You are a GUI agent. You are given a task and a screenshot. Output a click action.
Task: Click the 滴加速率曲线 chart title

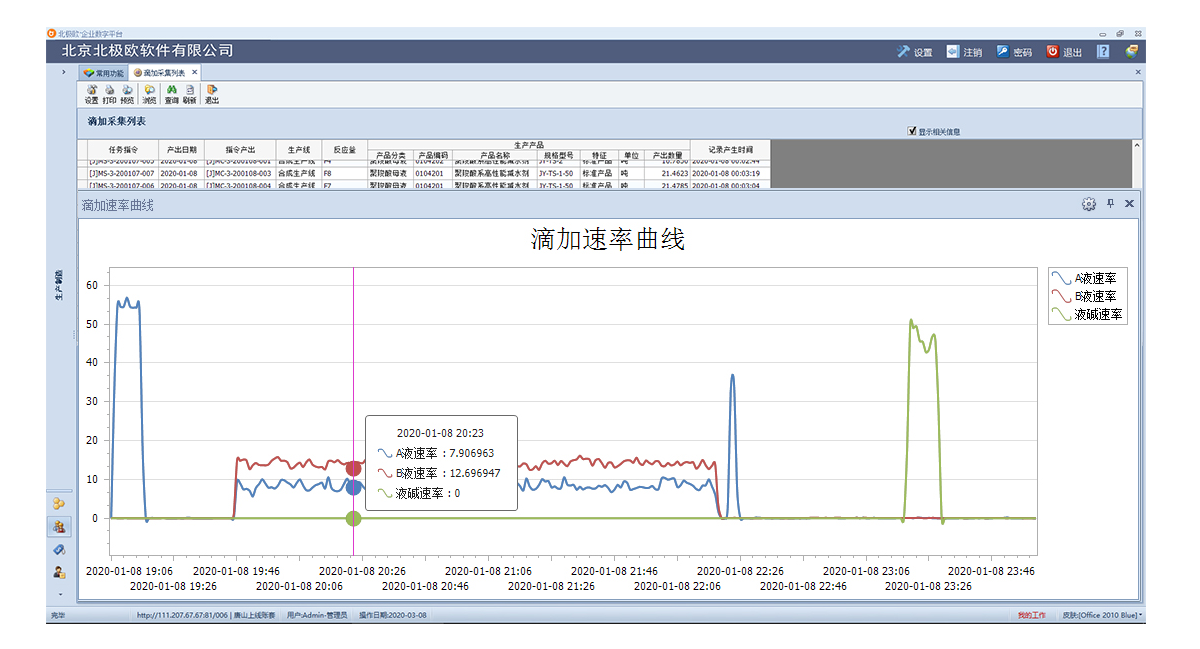[x=608, y=240]
